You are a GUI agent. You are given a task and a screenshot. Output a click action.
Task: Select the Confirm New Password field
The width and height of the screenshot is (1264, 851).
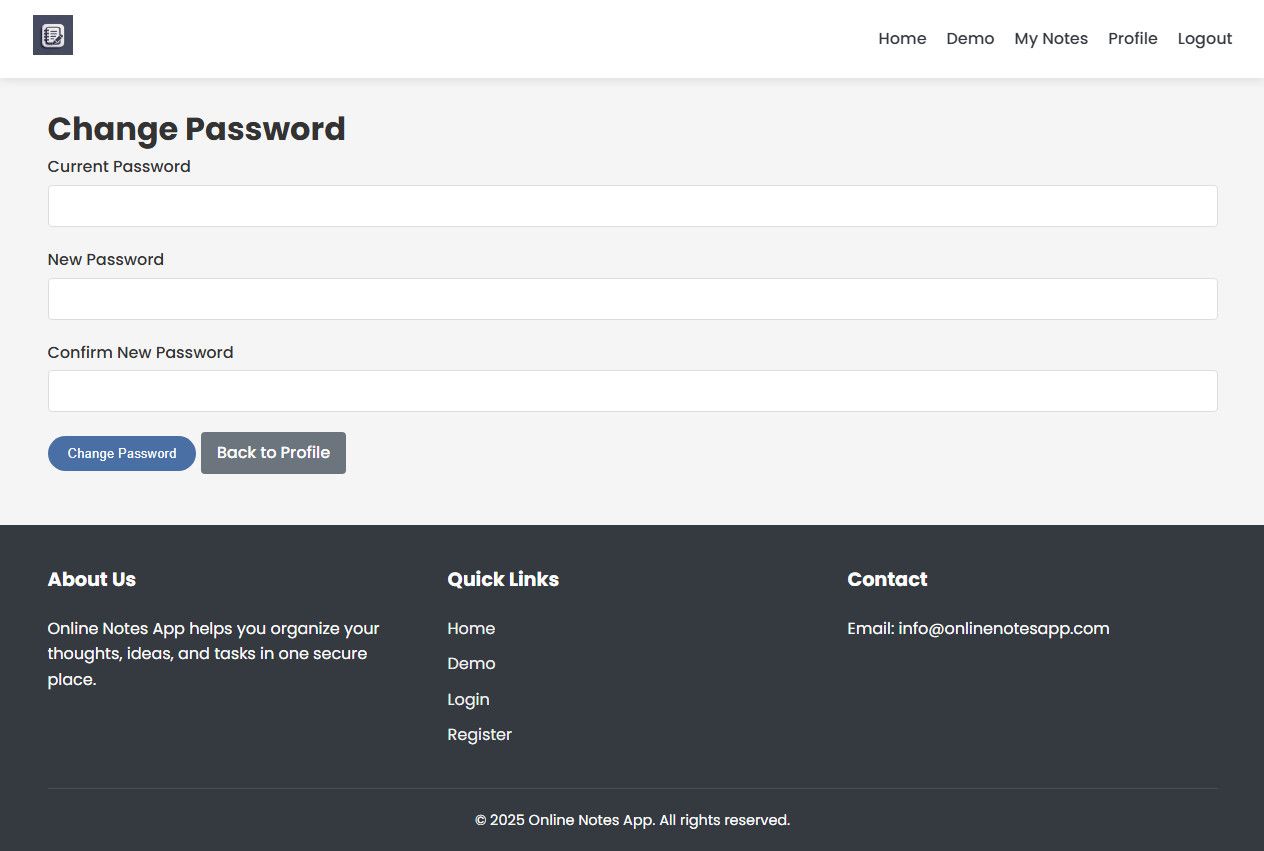click(632, 391)
